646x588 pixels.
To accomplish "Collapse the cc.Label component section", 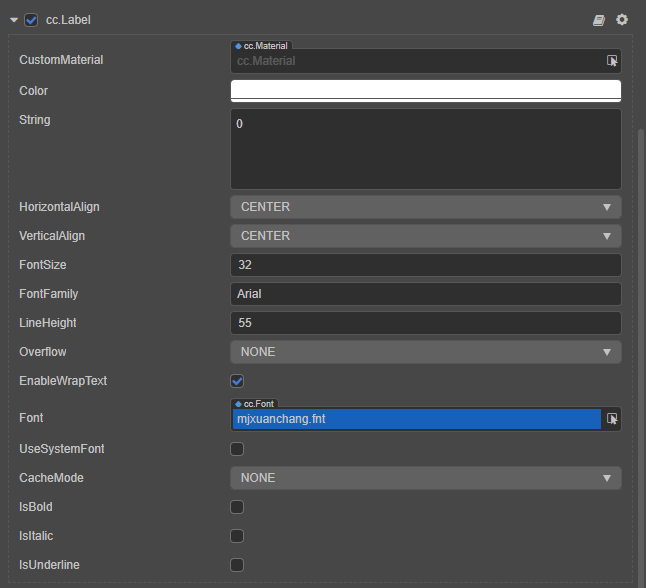I will 14,20.
